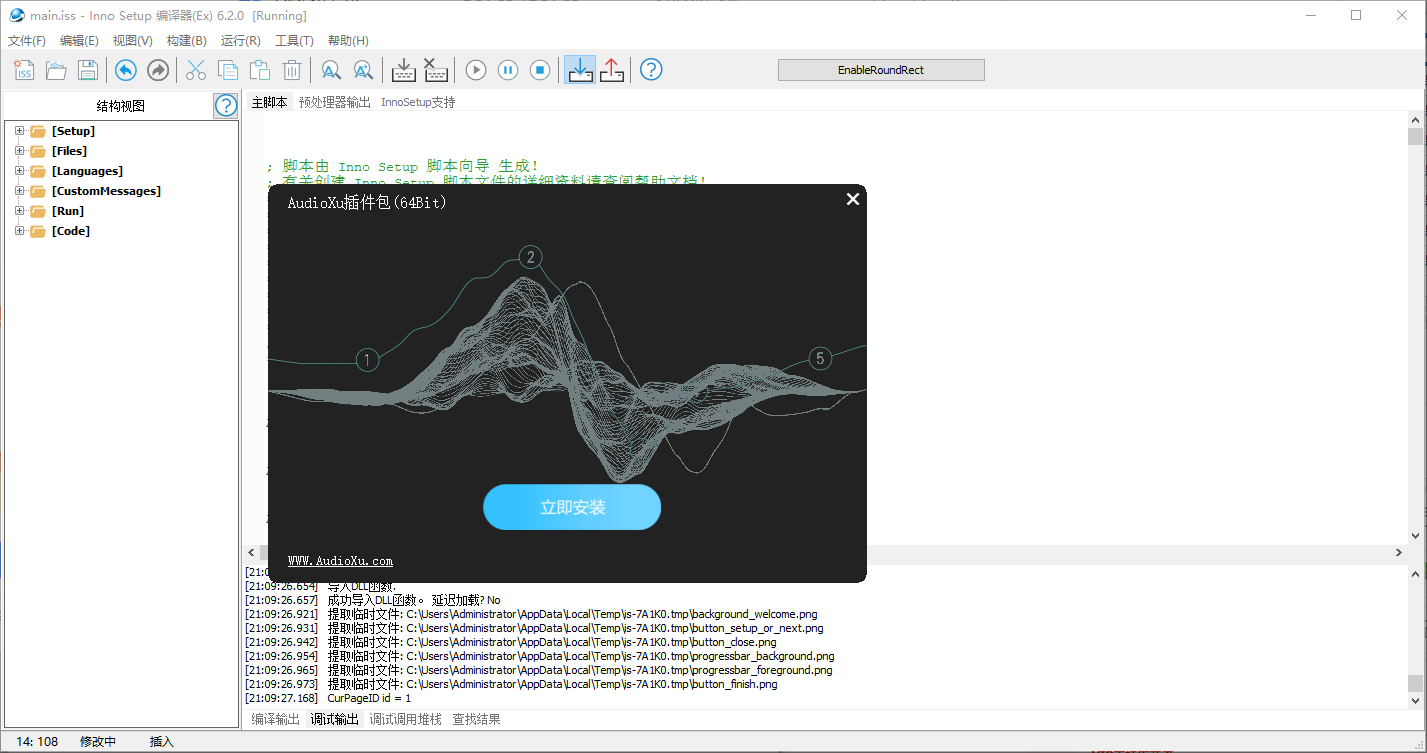Stop the running setup with the stop button
Image resolution: width=1427 pixels, height=753 pixels.
[540, 70]
